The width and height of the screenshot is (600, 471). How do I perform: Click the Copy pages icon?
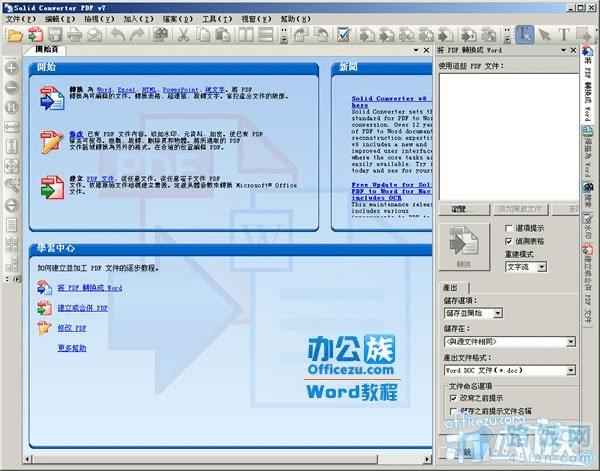point(203,35)
